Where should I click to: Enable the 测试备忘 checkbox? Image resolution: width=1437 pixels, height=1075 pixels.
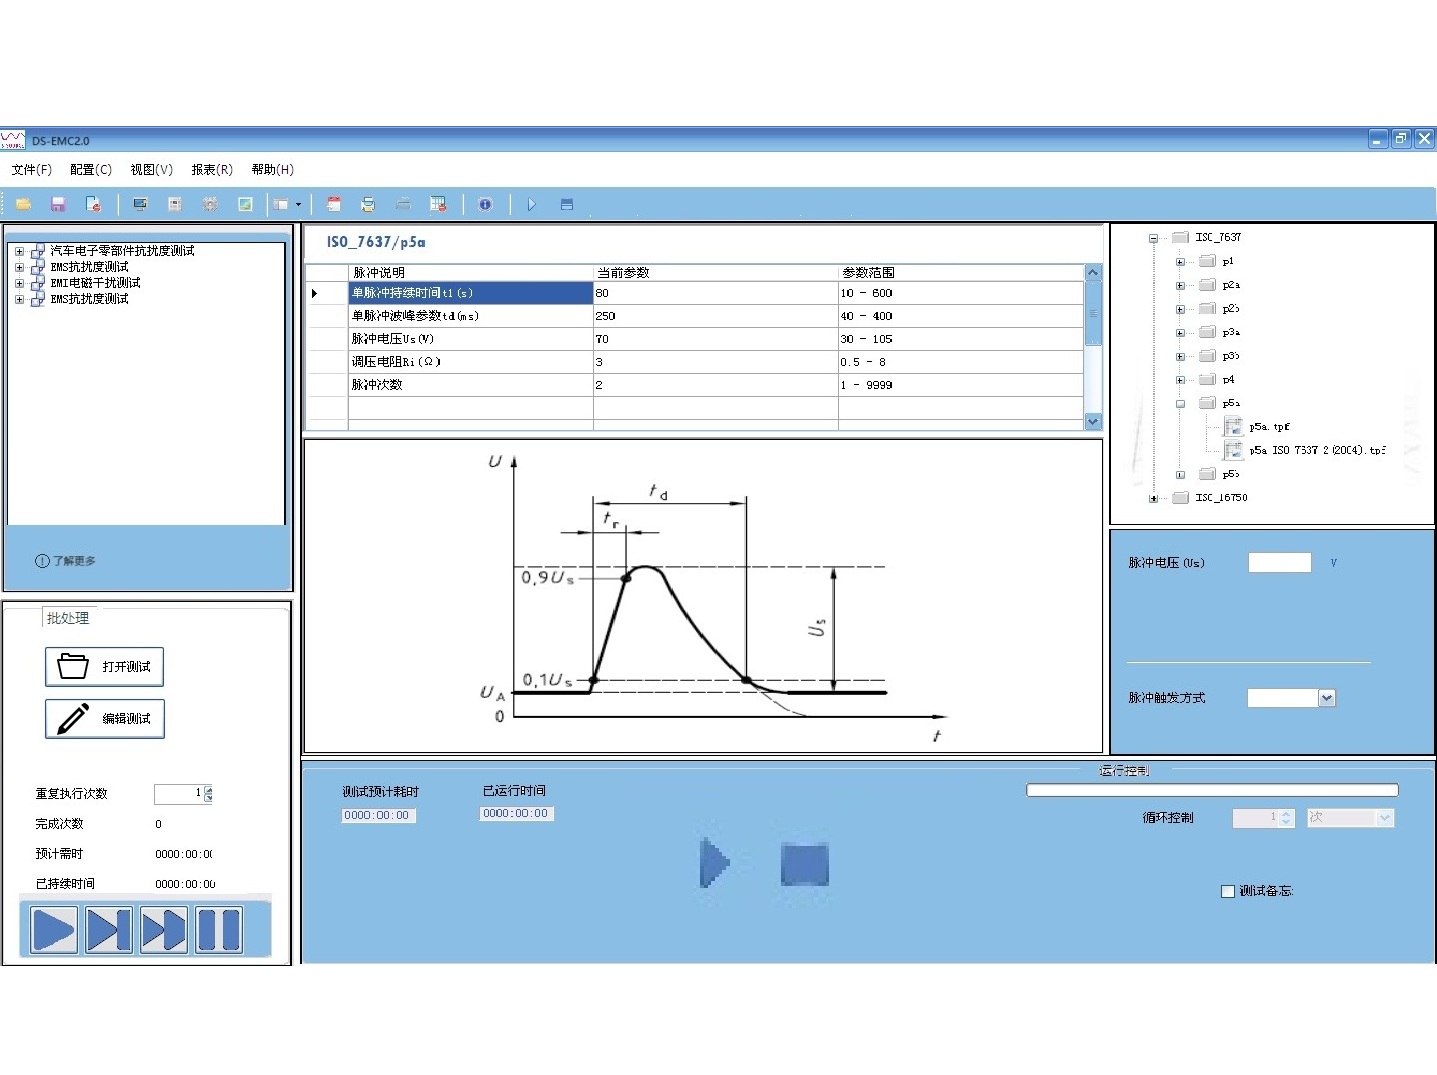[1228, 891]
